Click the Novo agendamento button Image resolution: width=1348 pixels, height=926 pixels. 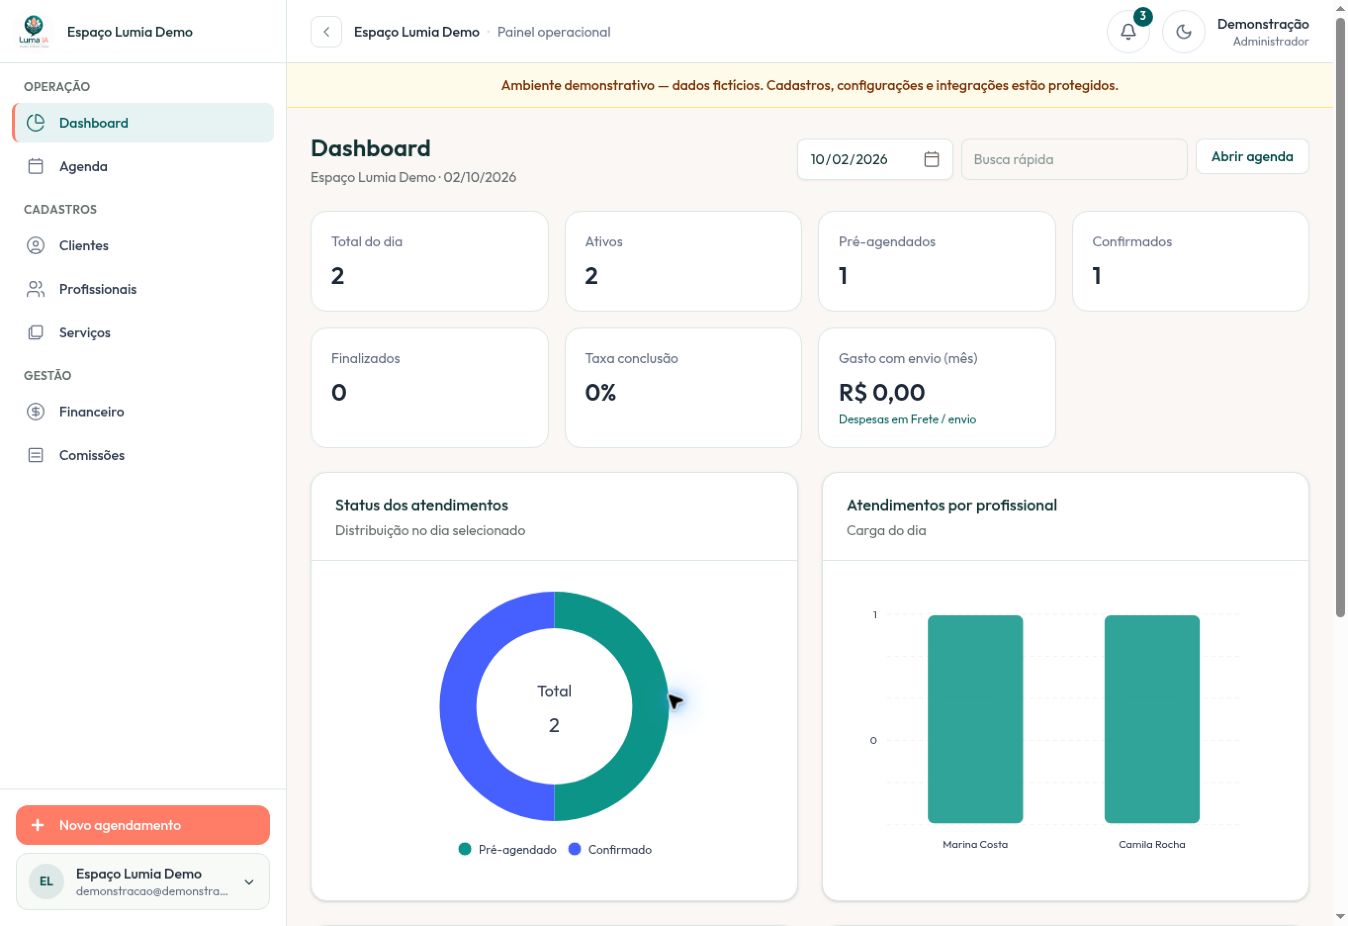(143, 825)
